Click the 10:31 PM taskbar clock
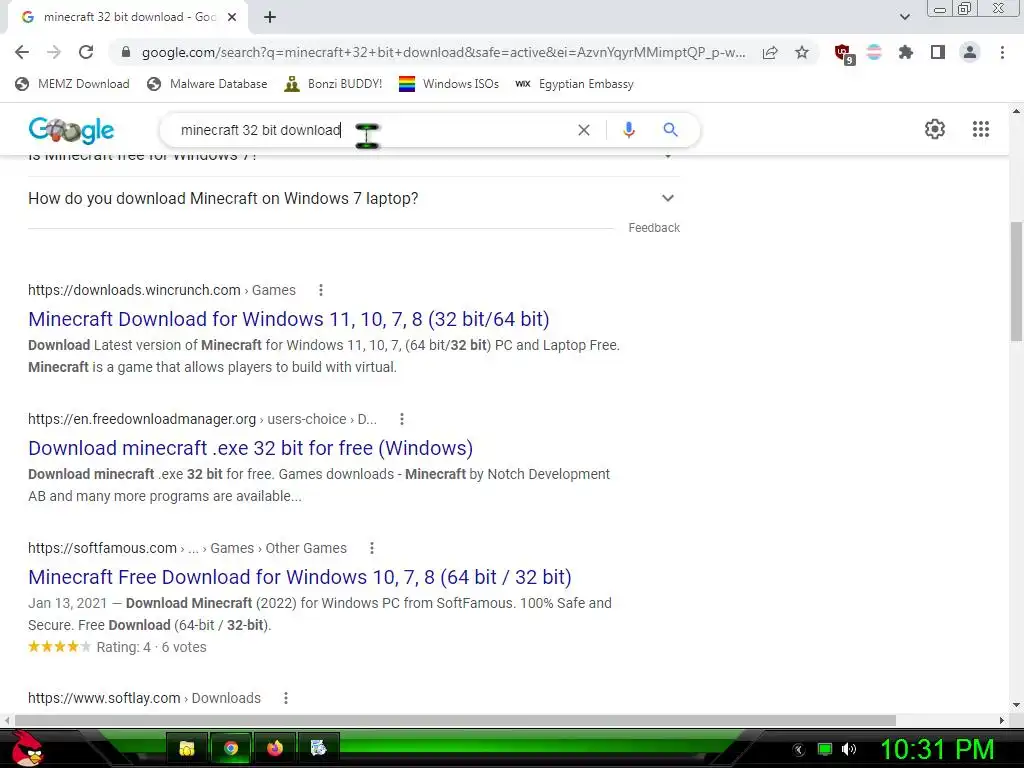 937,749
